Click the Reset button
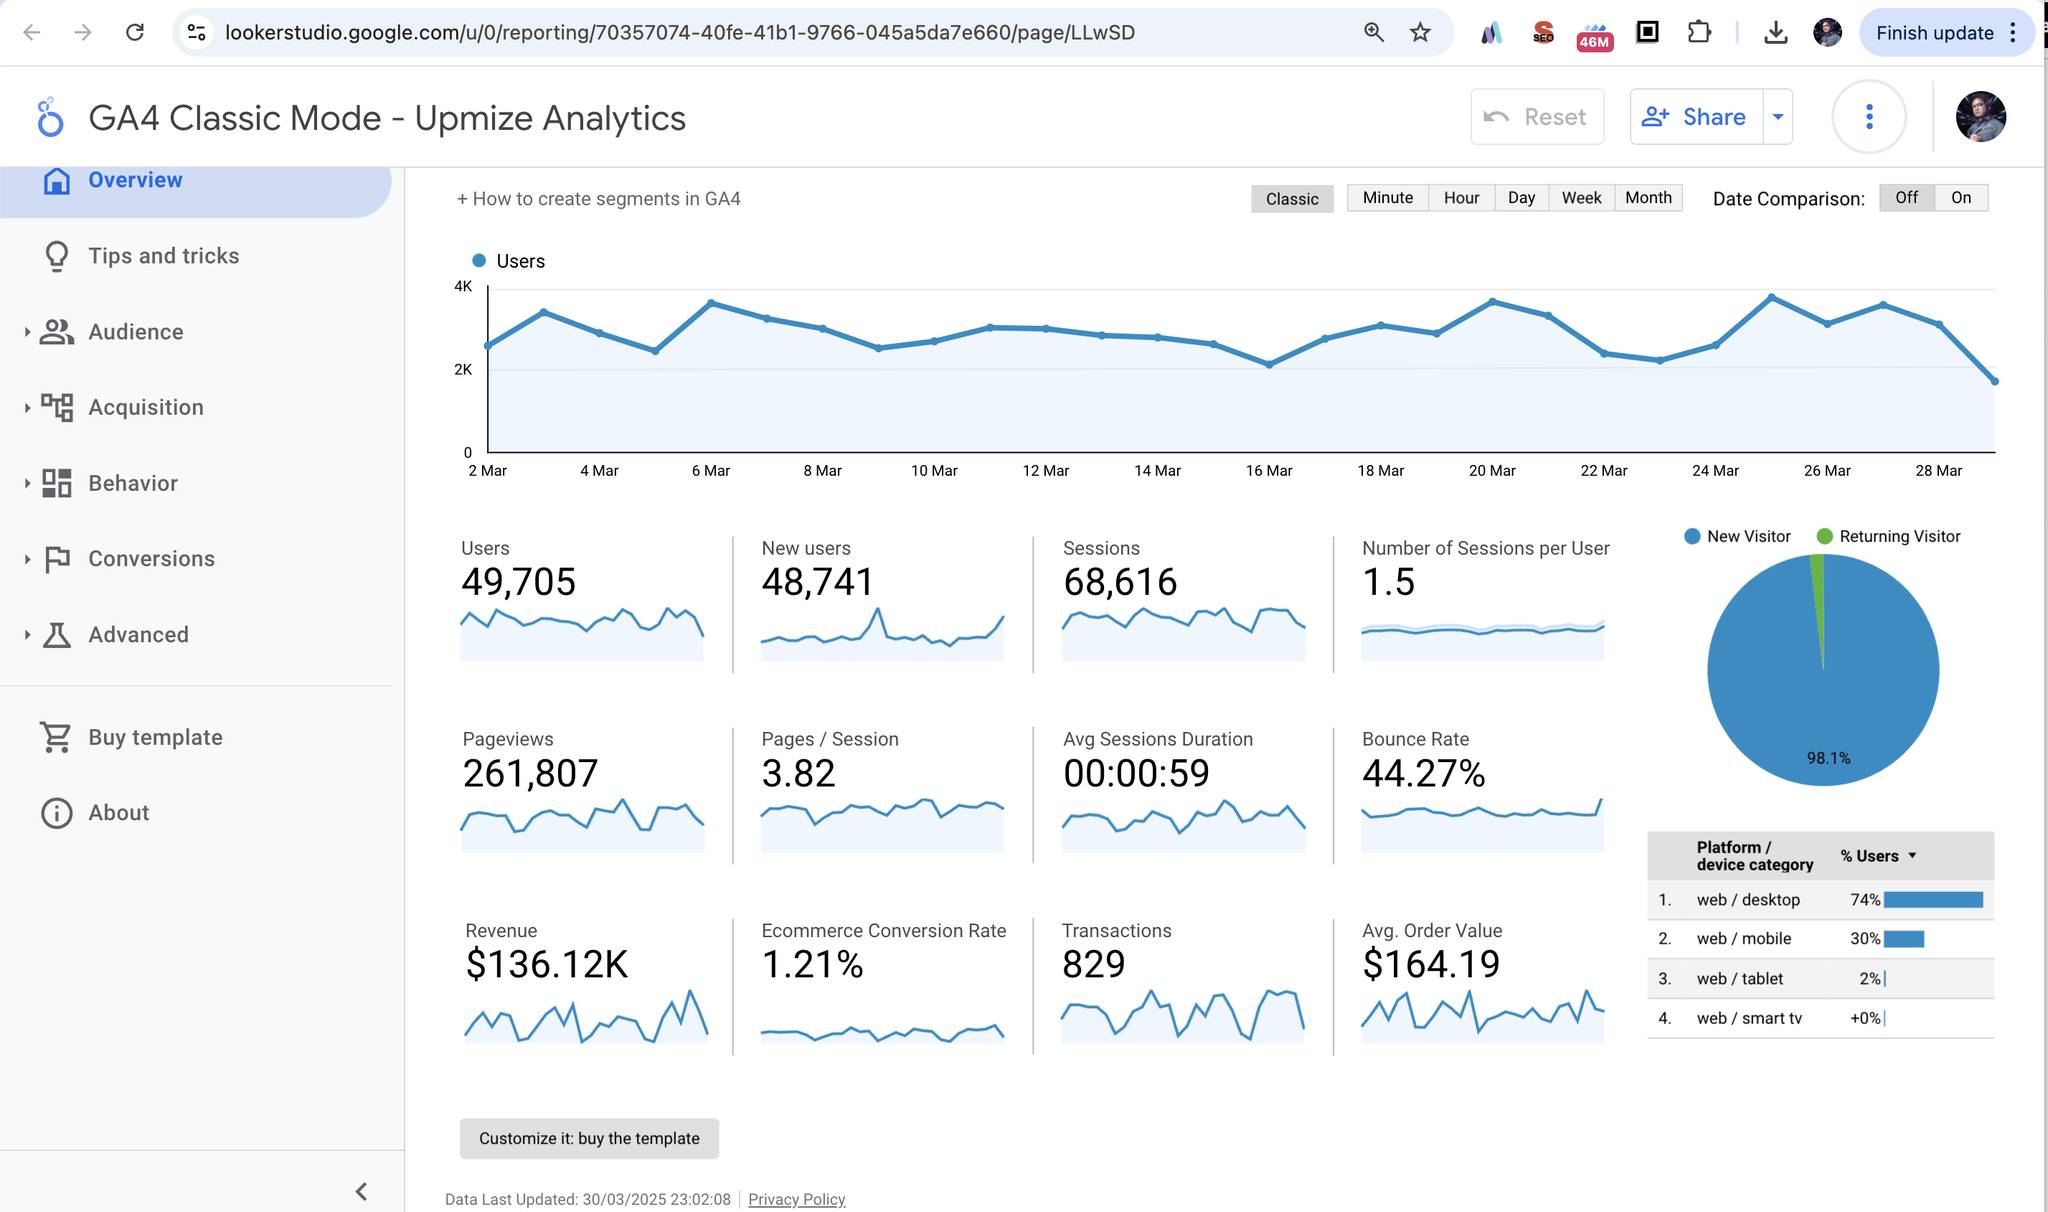 click(x=1537, y=117)
